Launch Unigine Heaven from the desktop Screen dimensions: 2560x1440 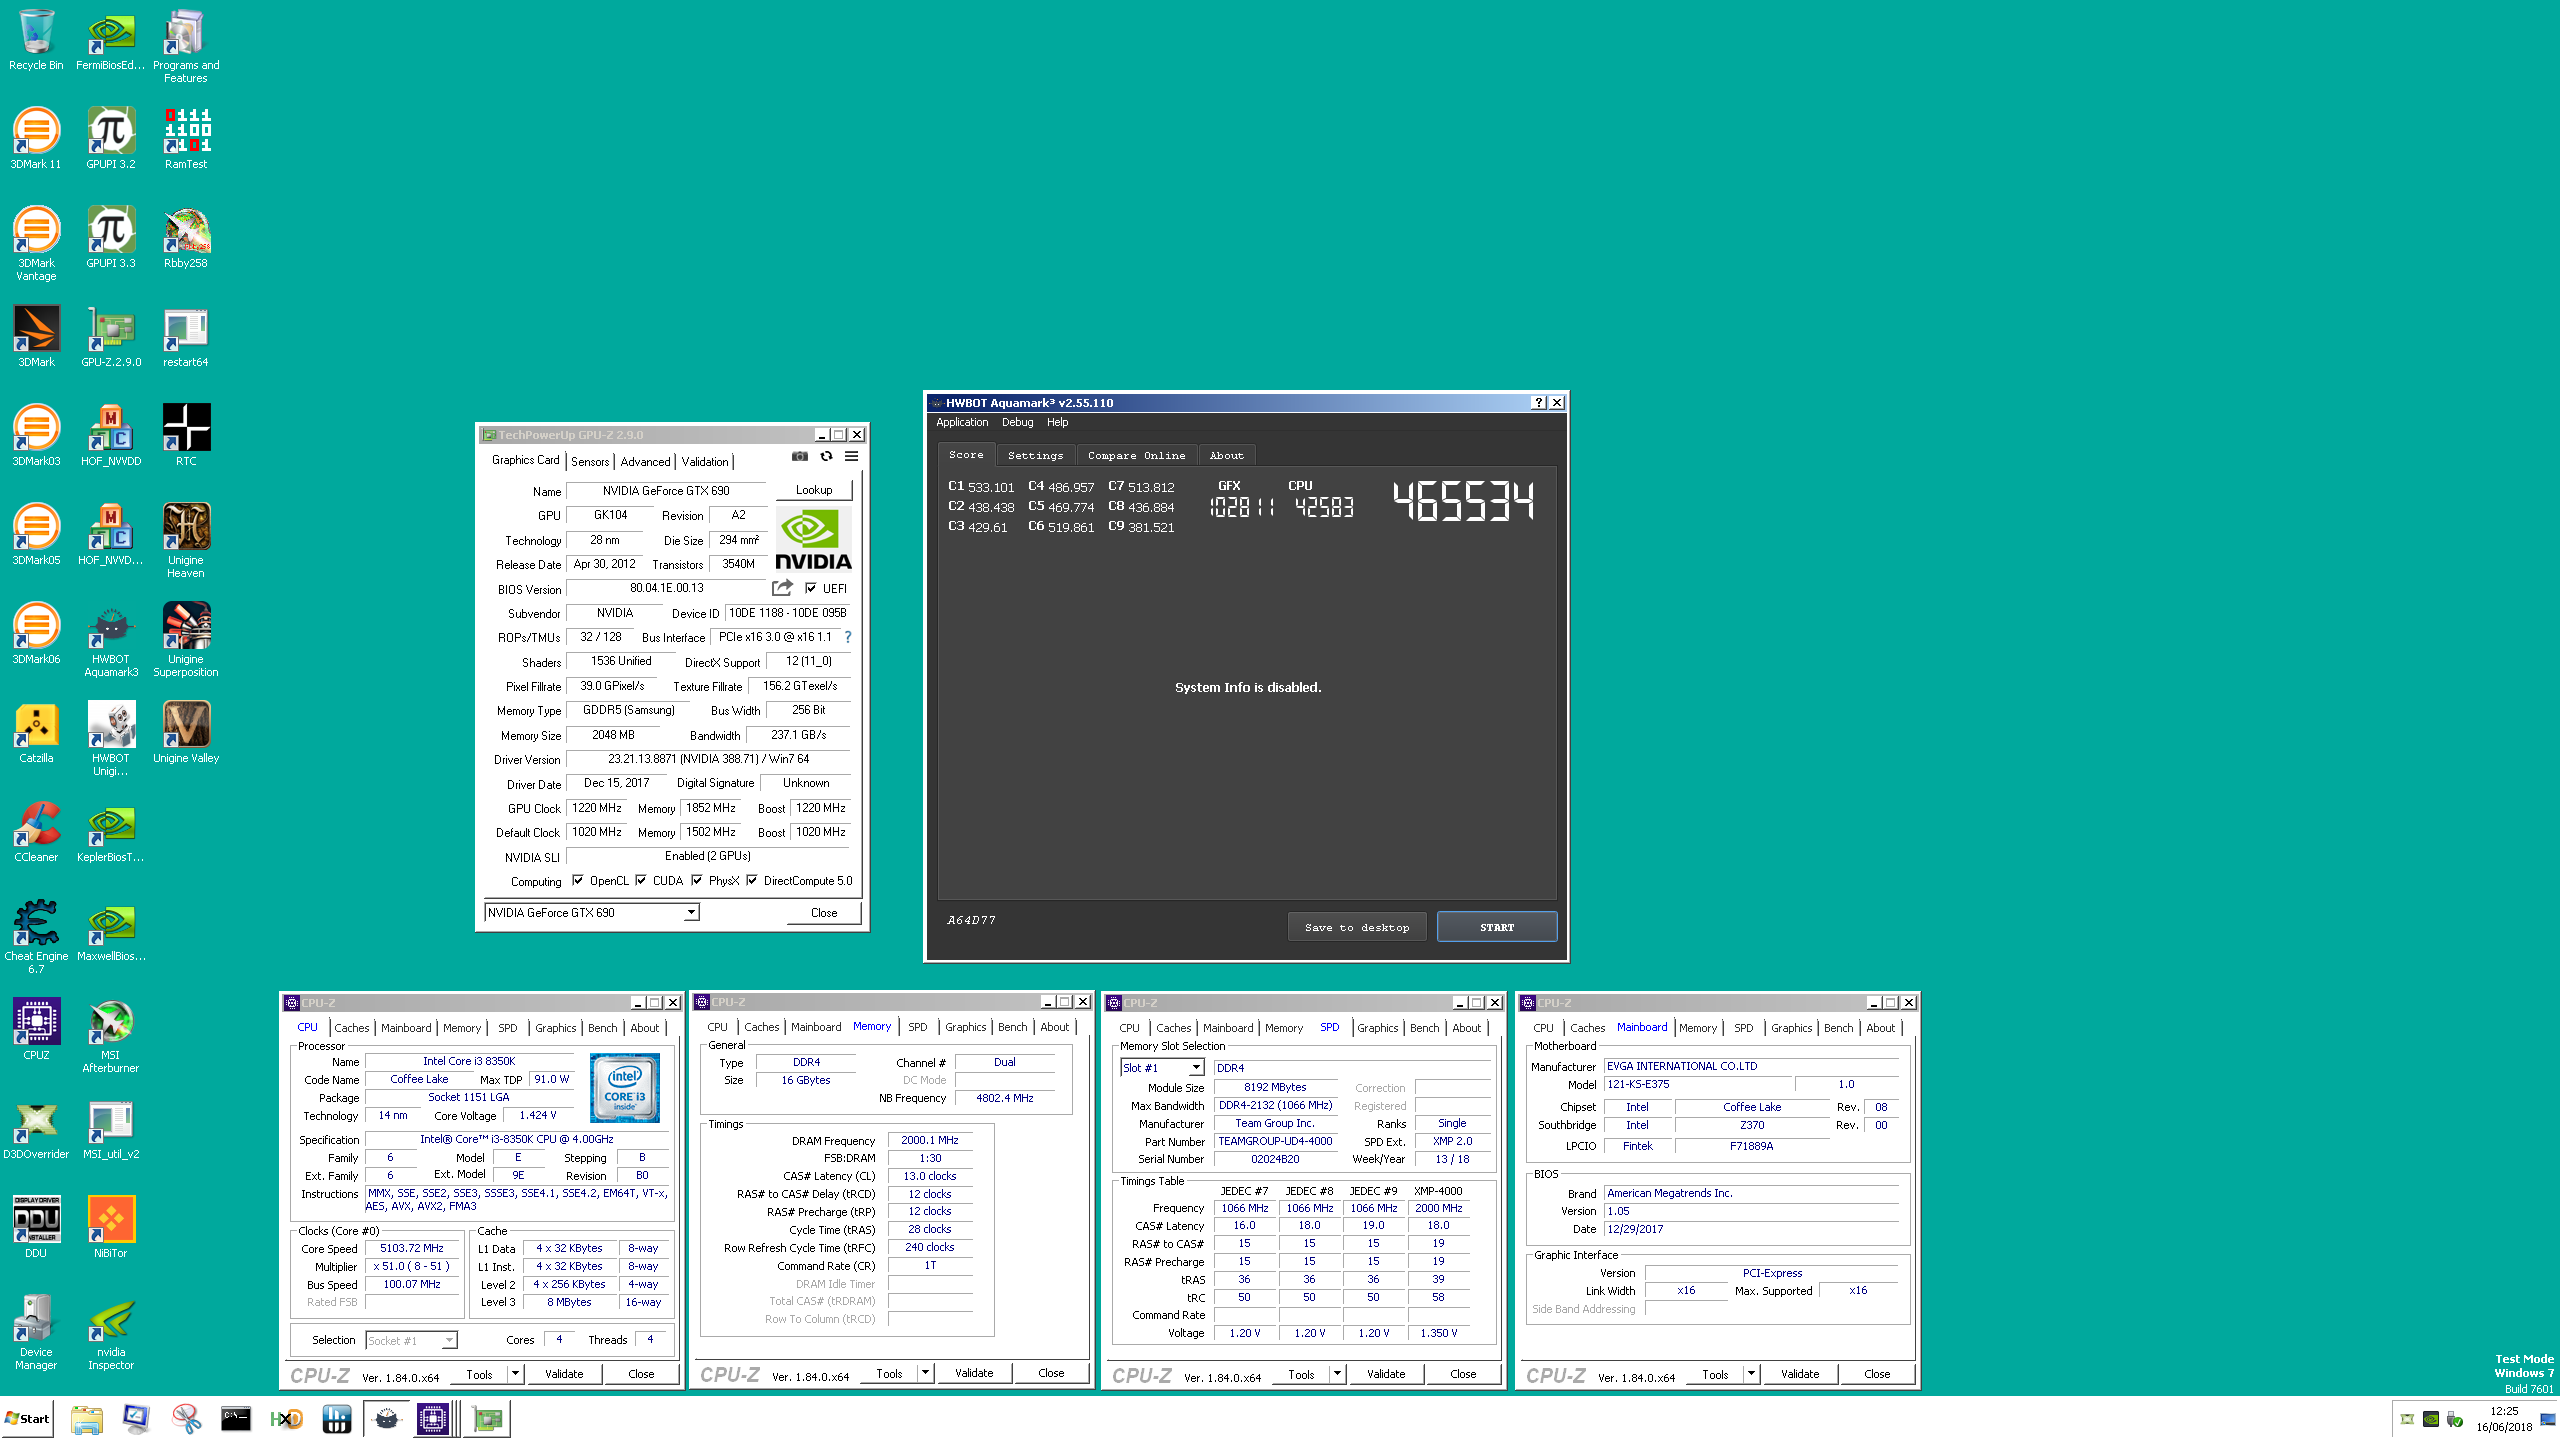click(186, 540)
